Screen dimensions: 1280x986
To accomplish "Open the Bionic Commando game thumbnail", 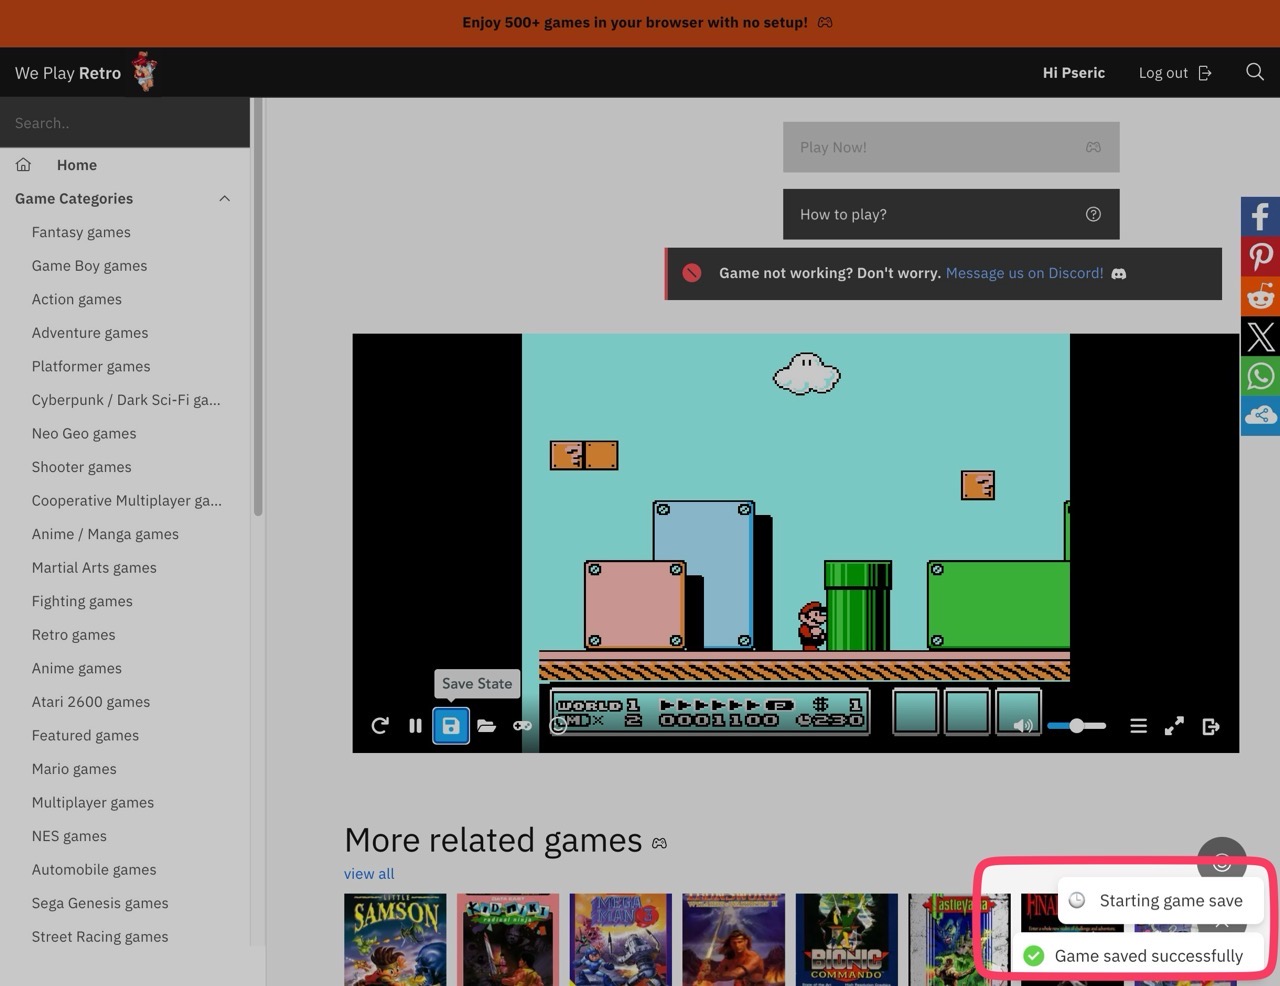I will [847, 940].
